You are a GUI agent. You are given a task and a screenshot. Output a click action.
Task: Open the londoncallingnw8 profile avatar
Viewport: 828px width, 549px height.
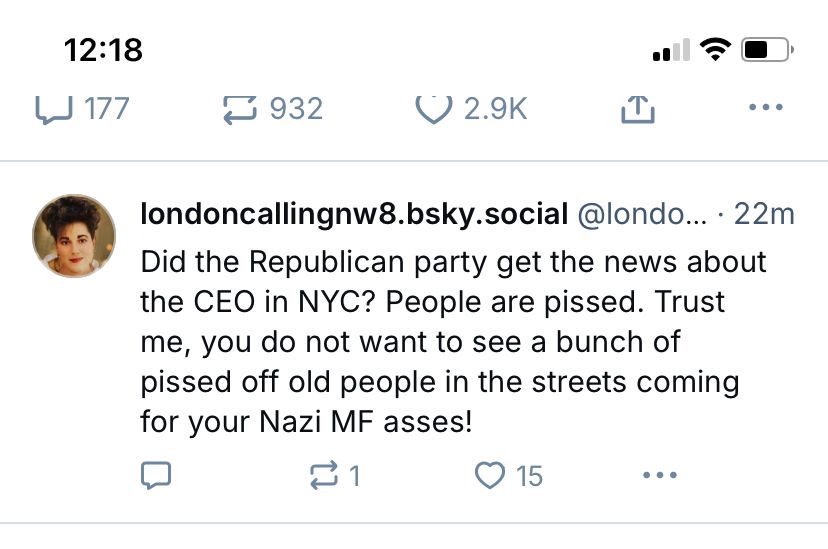tap(74, 235)
